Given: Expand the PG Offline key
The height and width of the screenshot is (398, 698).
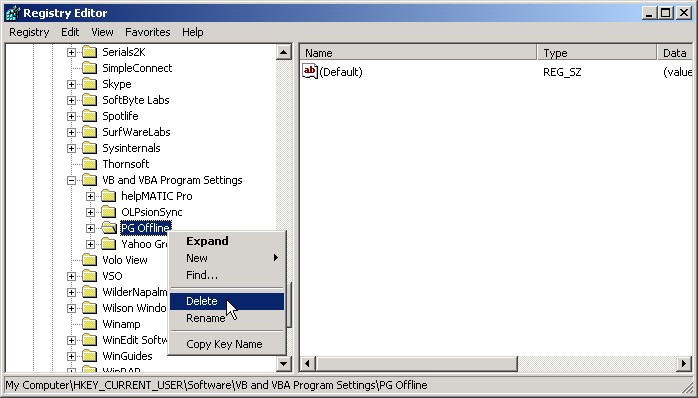Looking at the screenshot, I should click(x=90, y=228).
